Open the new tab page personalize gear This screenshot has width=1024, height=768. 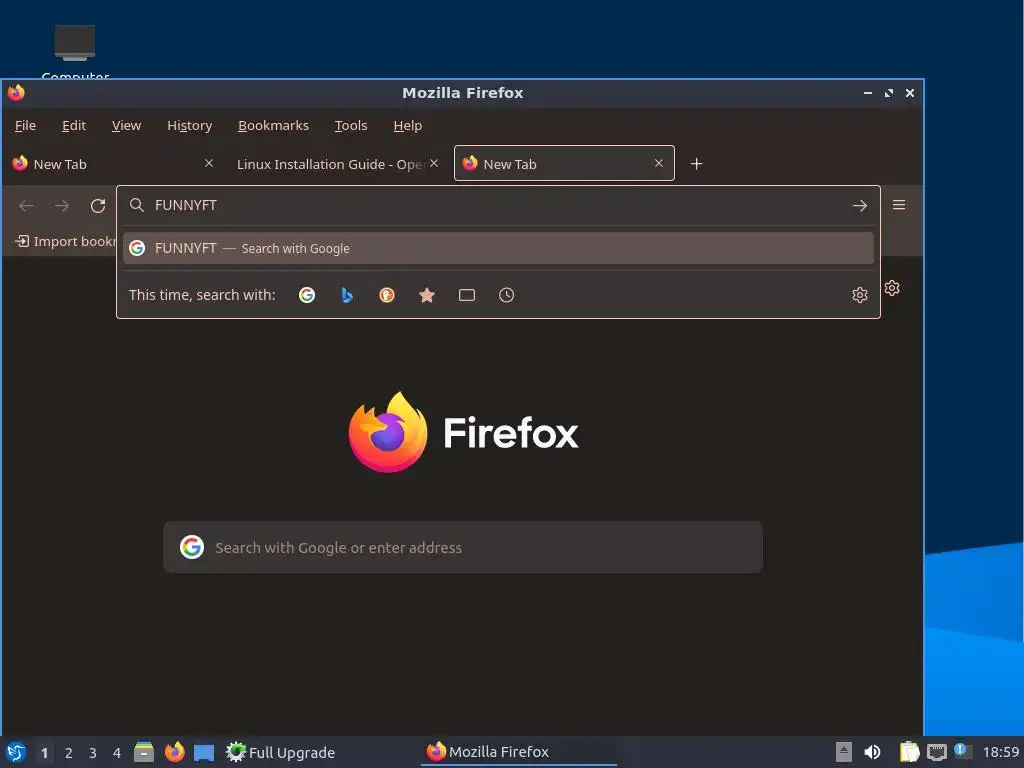[x=892, y=288]
